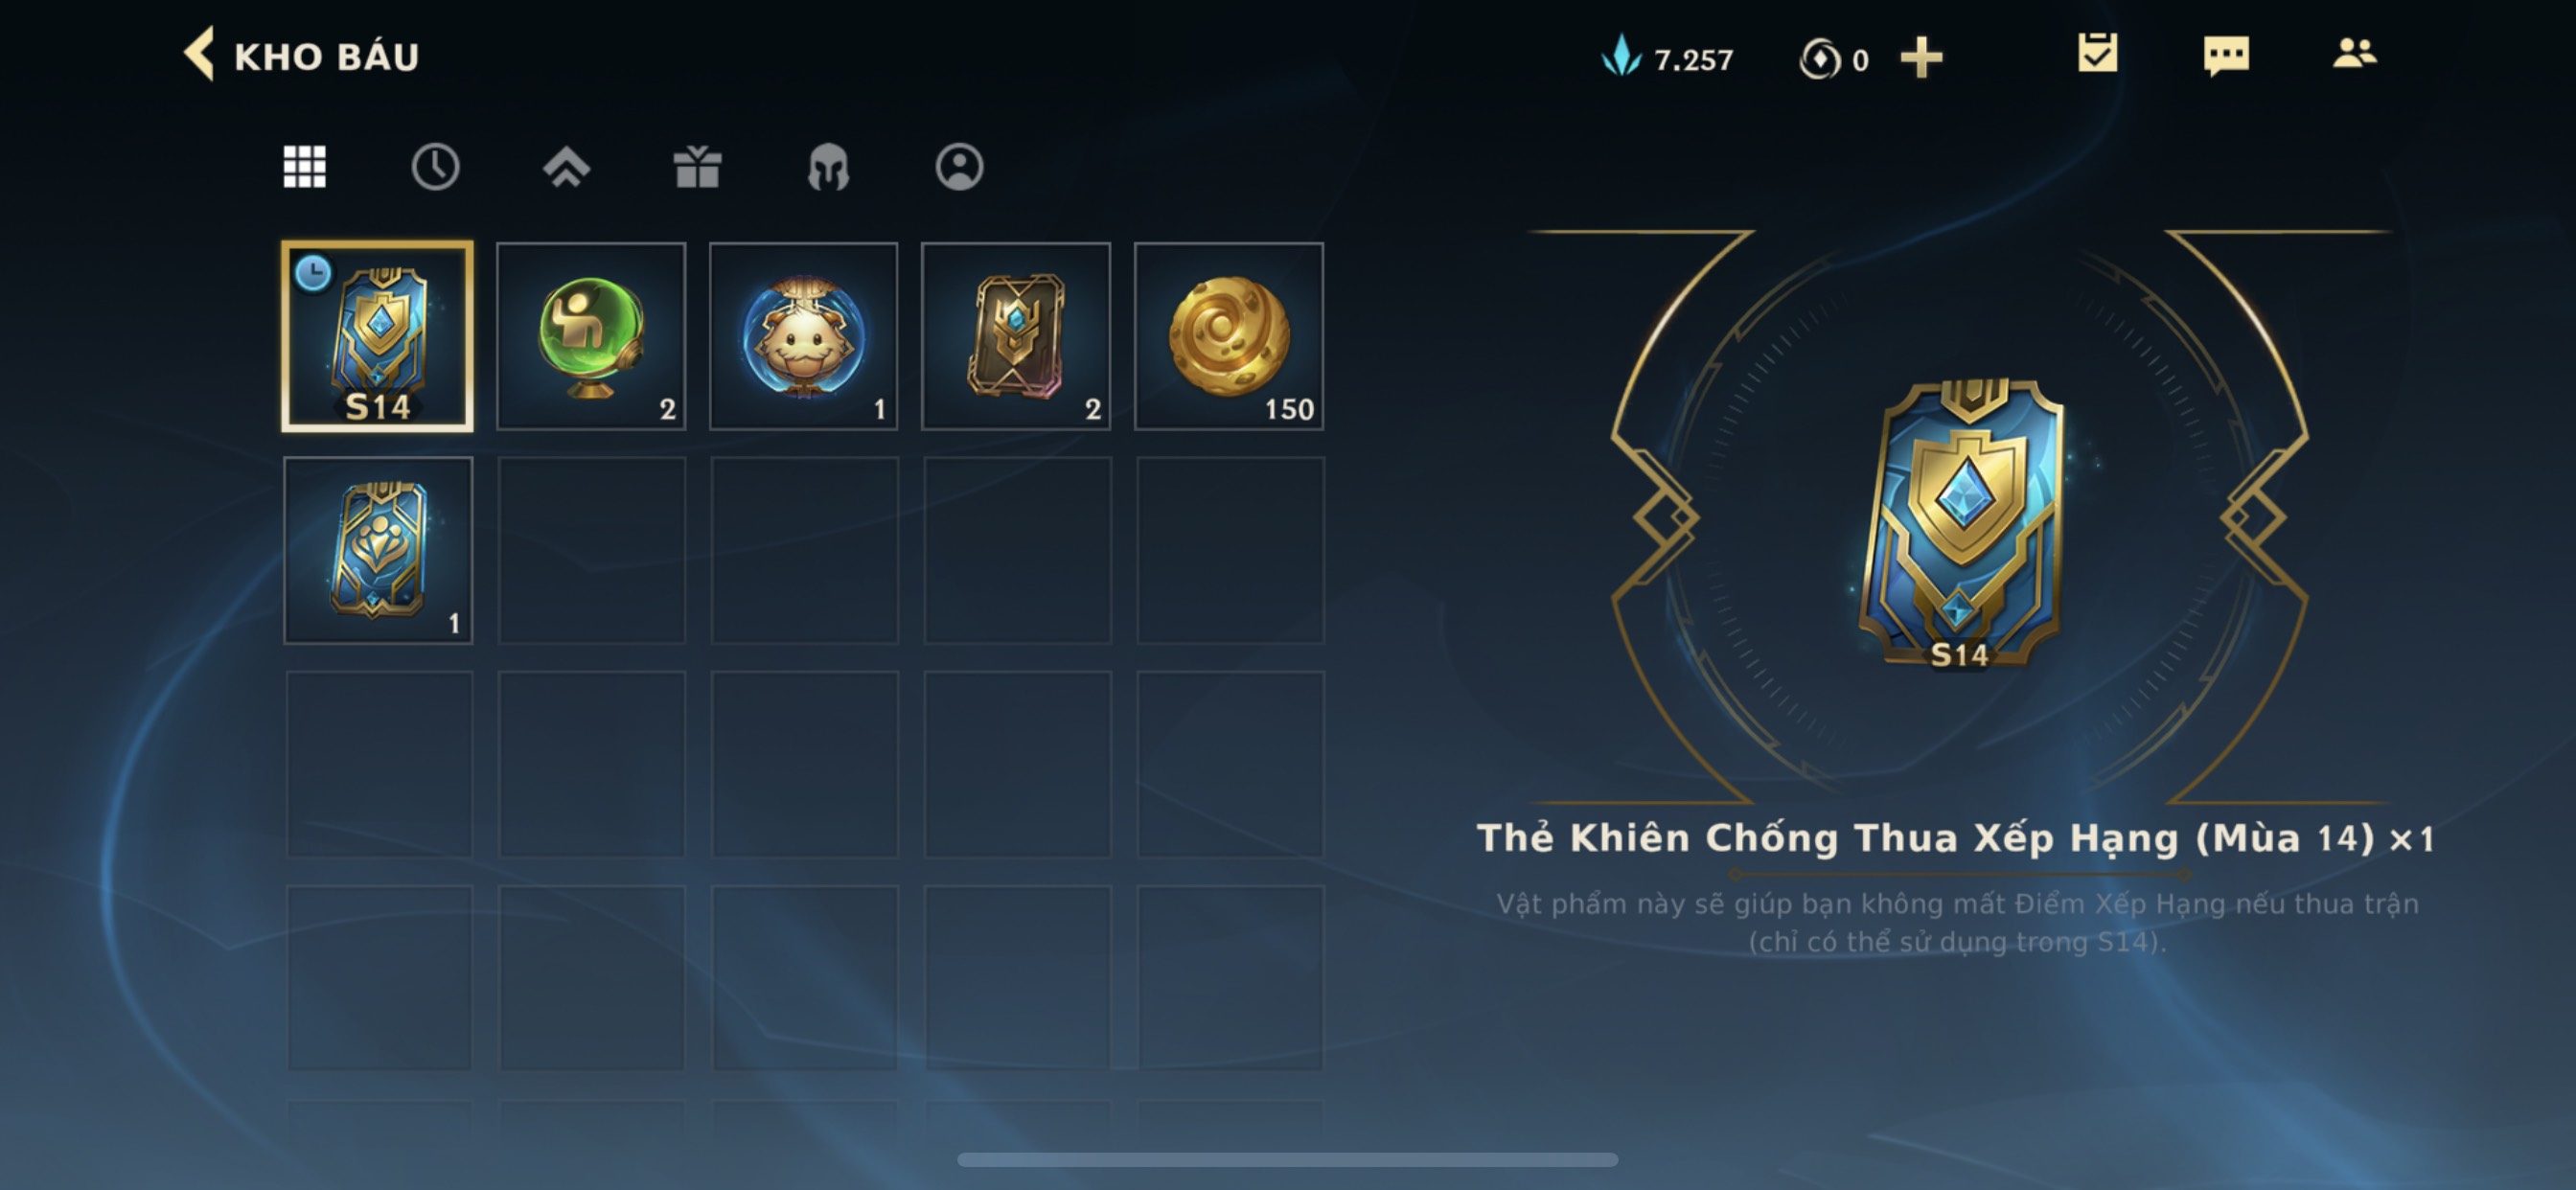The width and height of the screenshot is (2576, 1190).
Task: Open the missions checklist icon
Action: click(2097, 53)
